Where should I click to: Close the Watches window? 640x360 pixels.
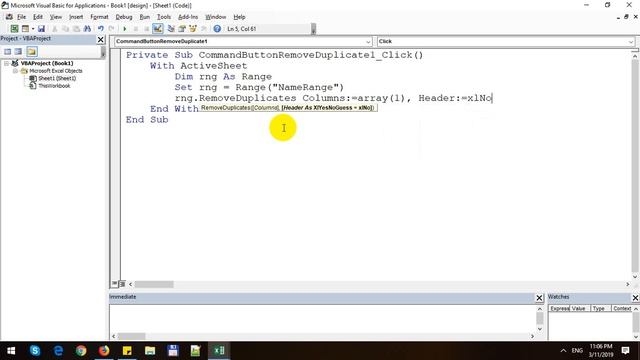click(635, 298)
